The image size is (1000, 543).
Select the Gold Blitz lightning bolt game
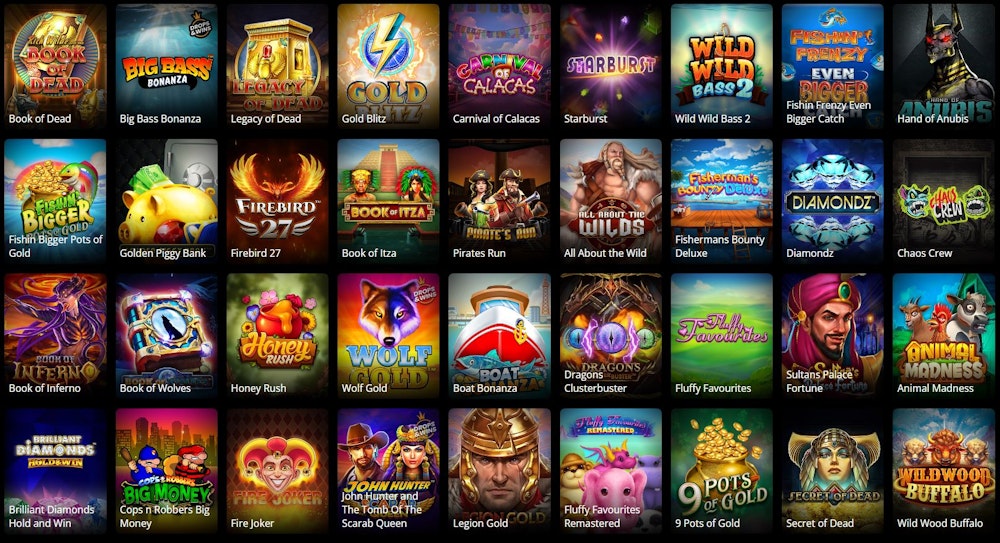pyautogui.click(x=388, y=66)
